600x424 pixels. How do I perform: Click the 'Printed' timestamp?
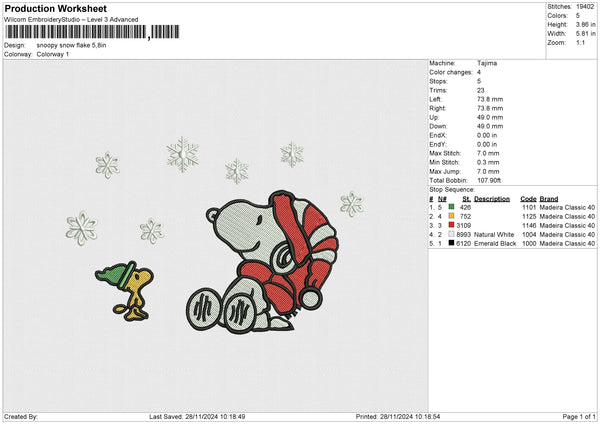pos(398,416)
